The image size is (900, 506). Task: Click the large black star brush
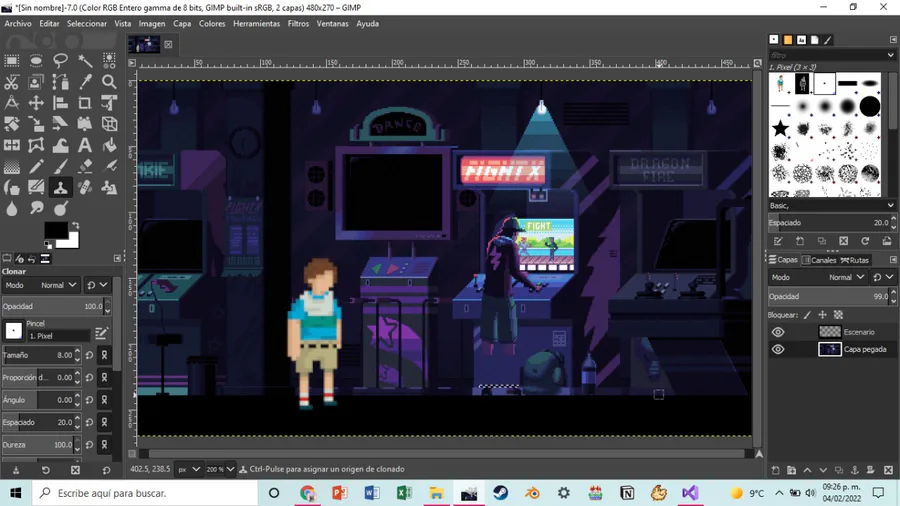pos(781,128)
